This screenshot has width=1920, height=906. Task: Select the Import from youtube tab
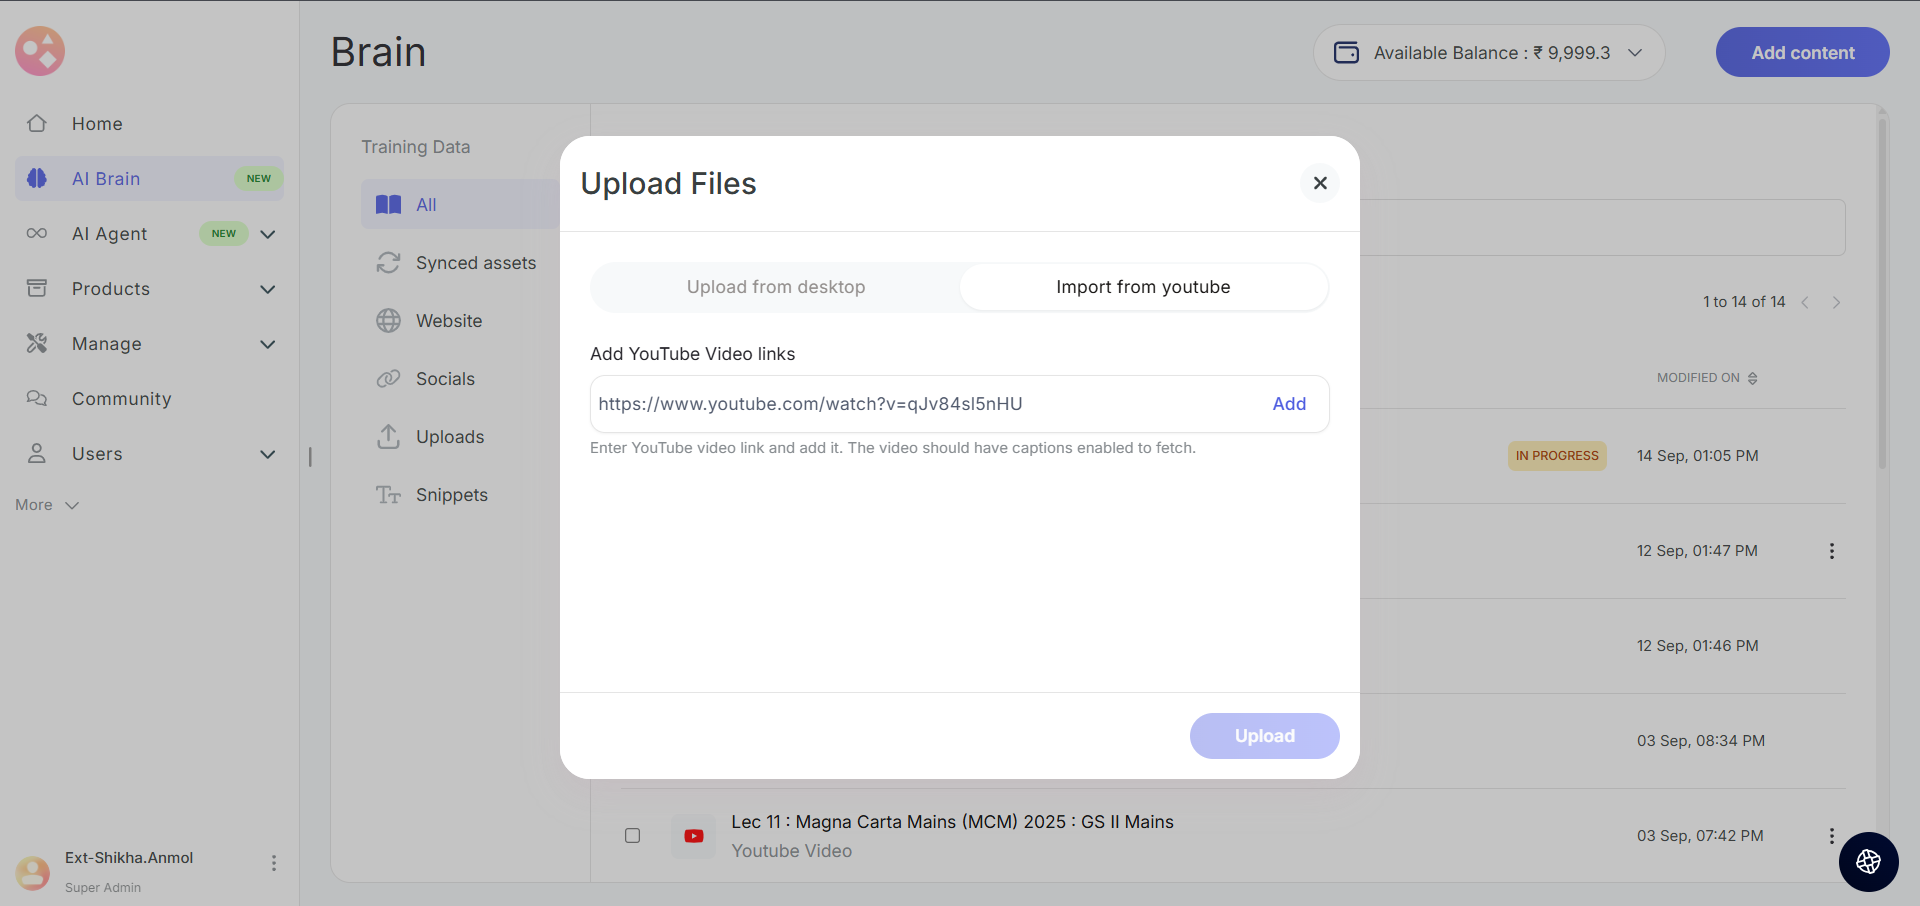point(1143,287)
